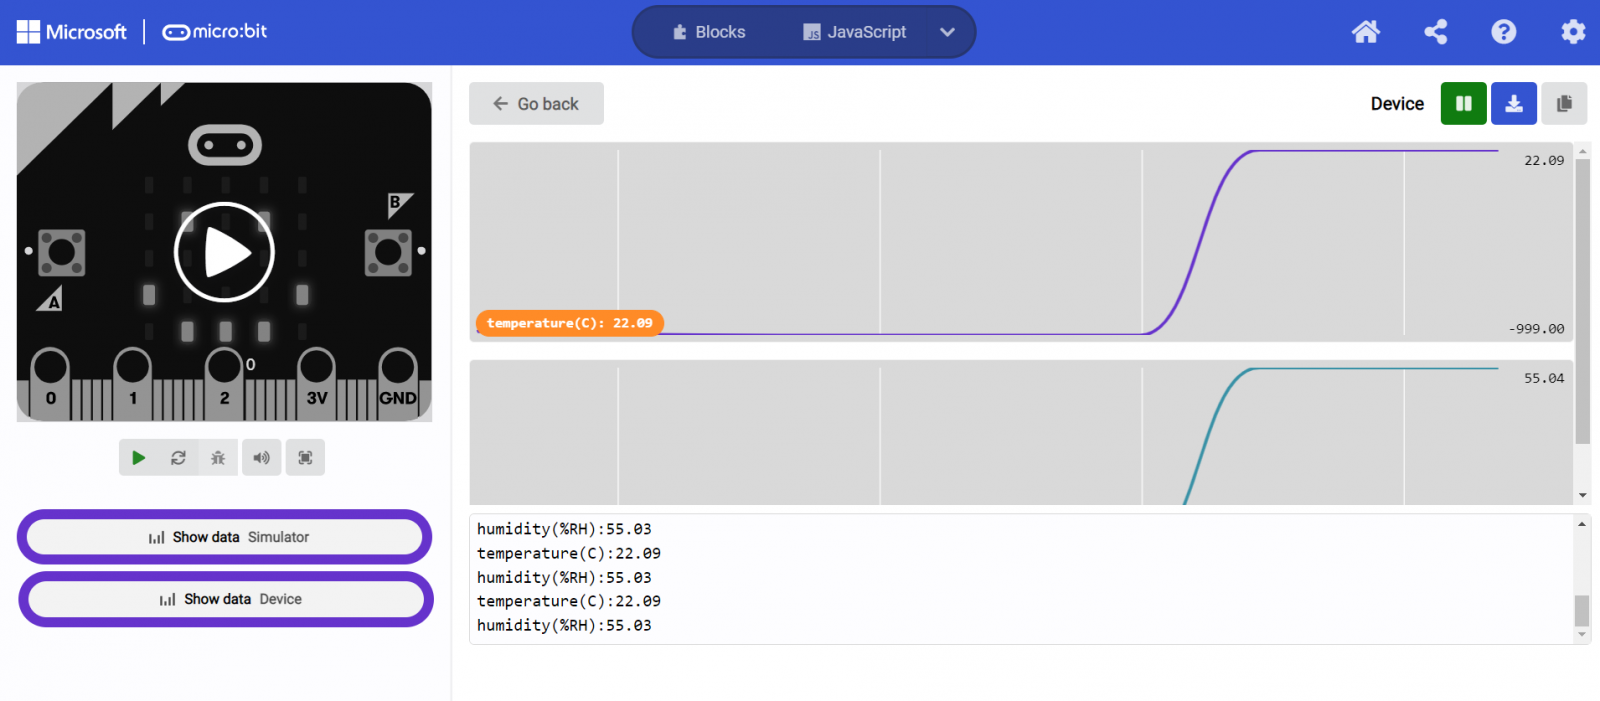Click the chart scrollbar thumb

pos(1583,300)
